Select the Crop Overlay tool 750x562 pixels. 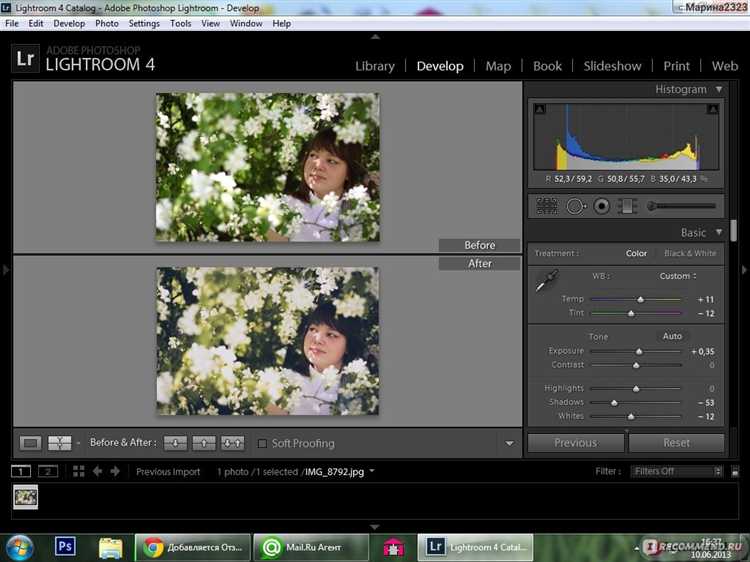click(547, 206)
